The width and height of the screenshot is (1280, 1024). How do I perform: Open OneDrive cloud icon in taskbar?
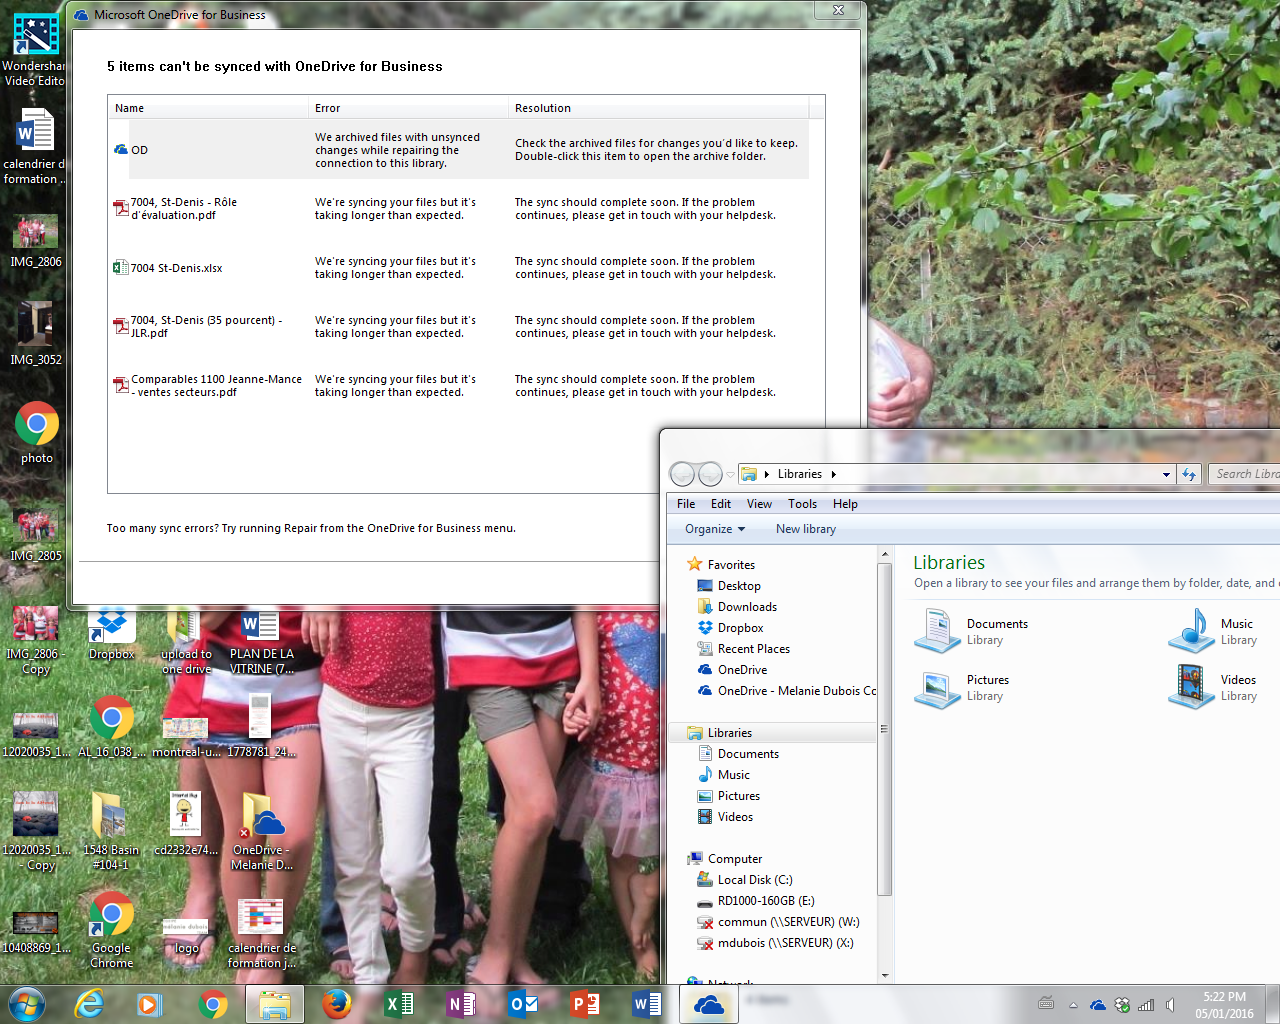pyautogui.click(x=708, y=1004)
